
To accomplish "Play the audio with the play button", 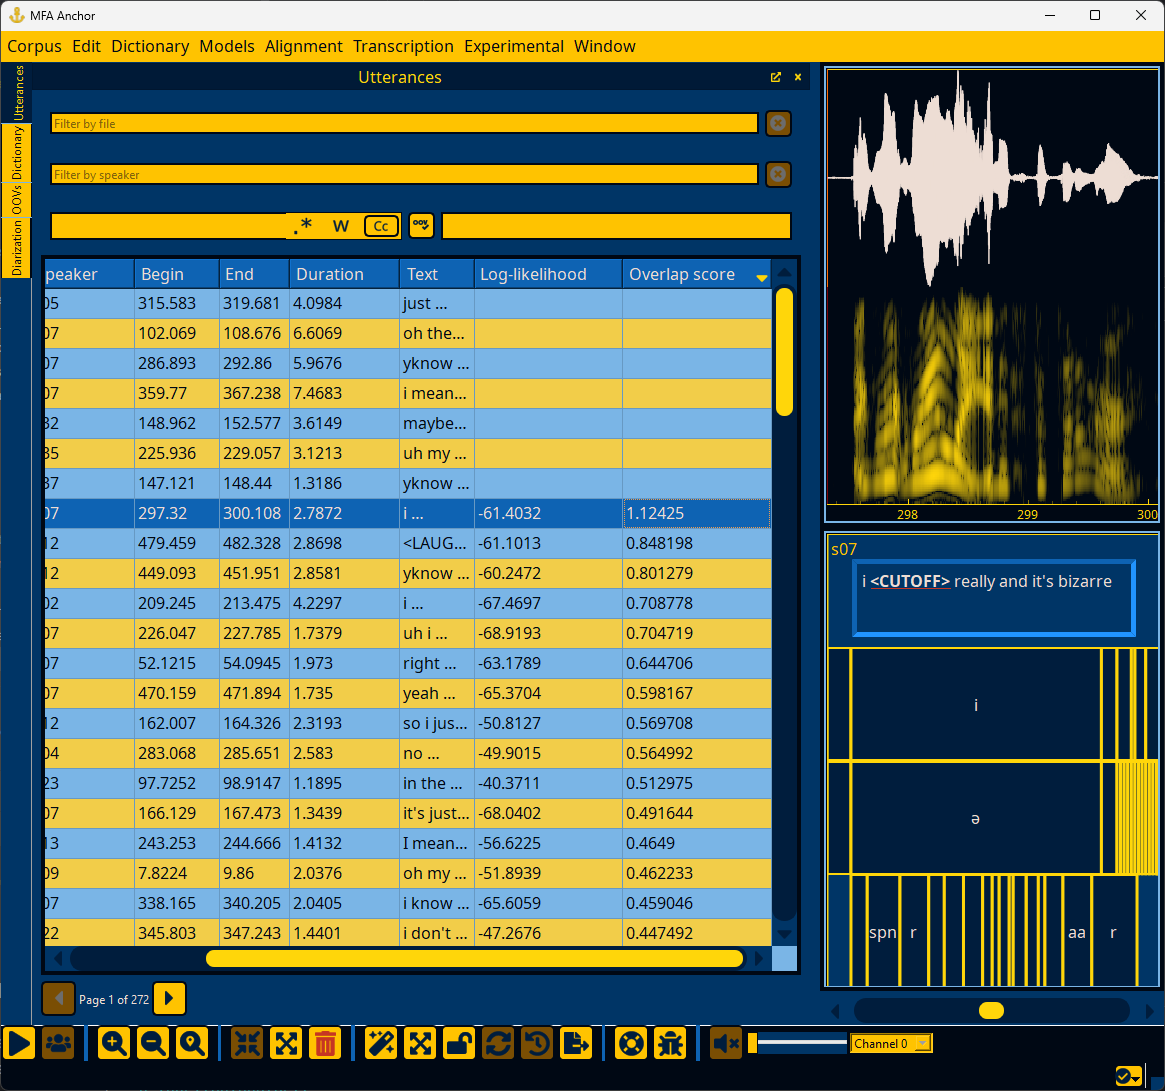I will tap(19, 1043).
